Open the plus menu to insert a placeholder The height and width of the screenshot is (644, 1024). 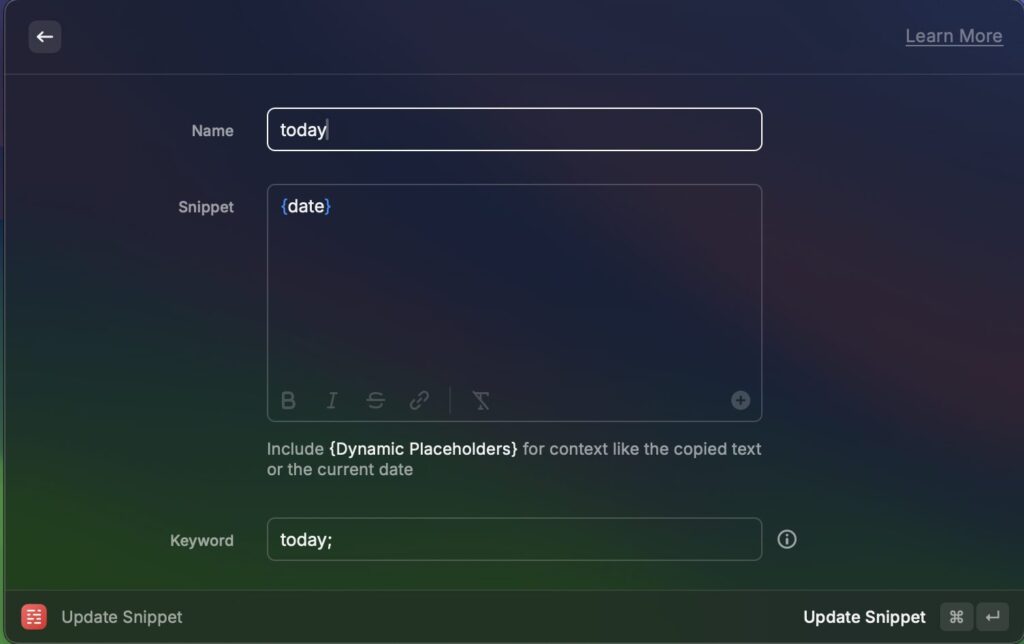(x=740, y=401)
